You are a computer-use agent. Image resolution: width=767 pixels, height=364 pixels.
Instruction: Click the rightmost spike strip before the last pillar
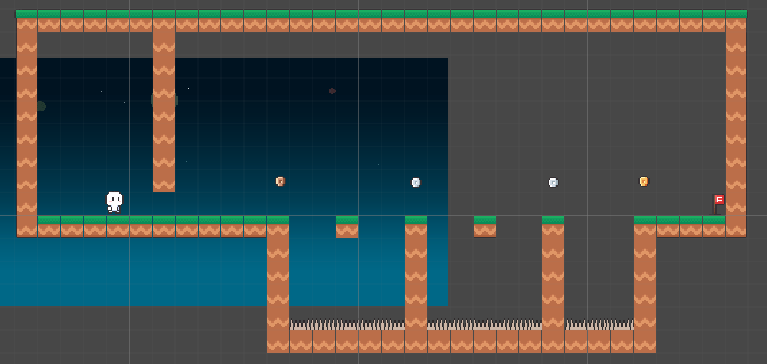[599, 325]
